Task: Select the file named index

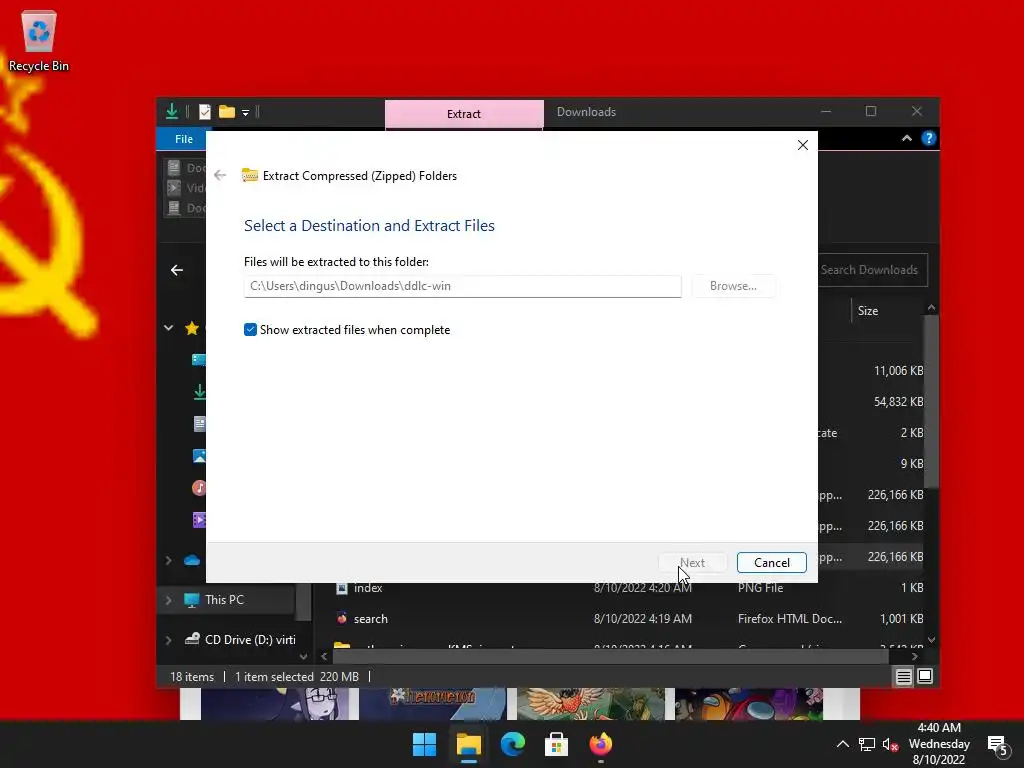Action: tap(368, 588)
